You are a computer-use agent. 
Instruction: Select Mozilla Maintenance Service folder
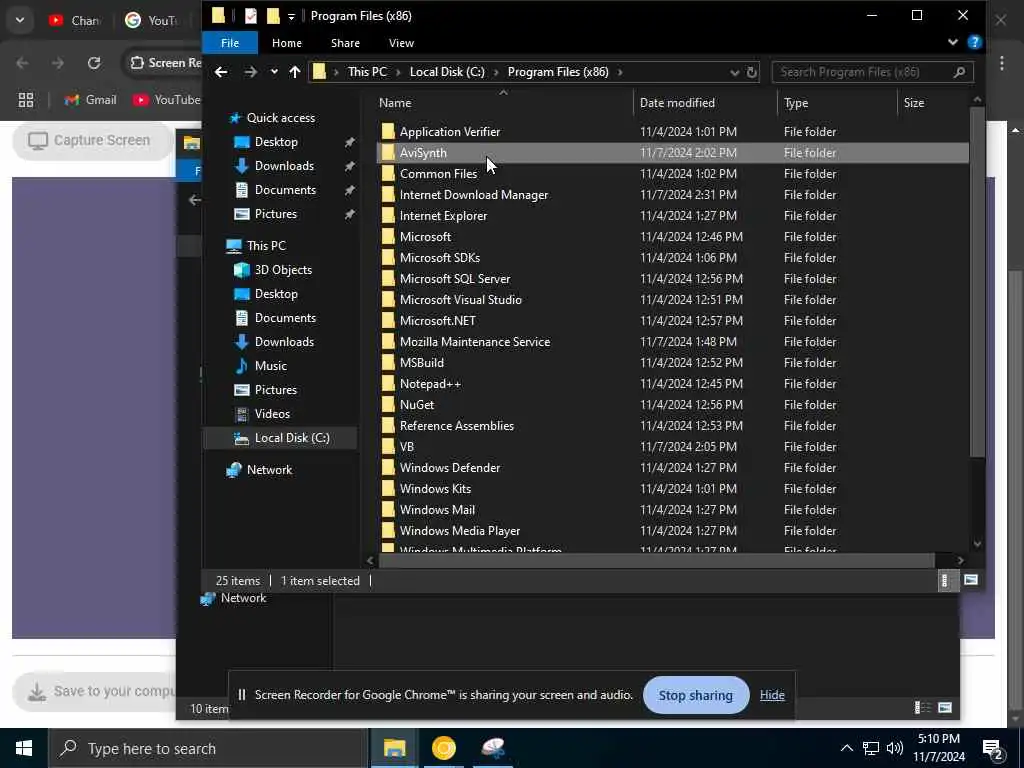475,342
